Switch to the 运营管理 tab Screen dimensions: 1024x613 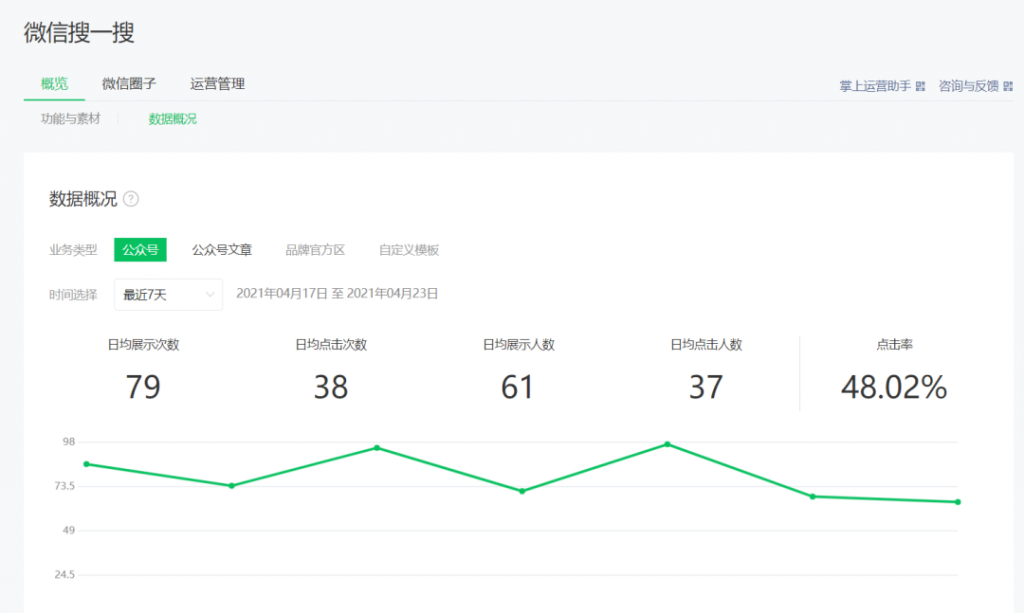coord(217,84)
